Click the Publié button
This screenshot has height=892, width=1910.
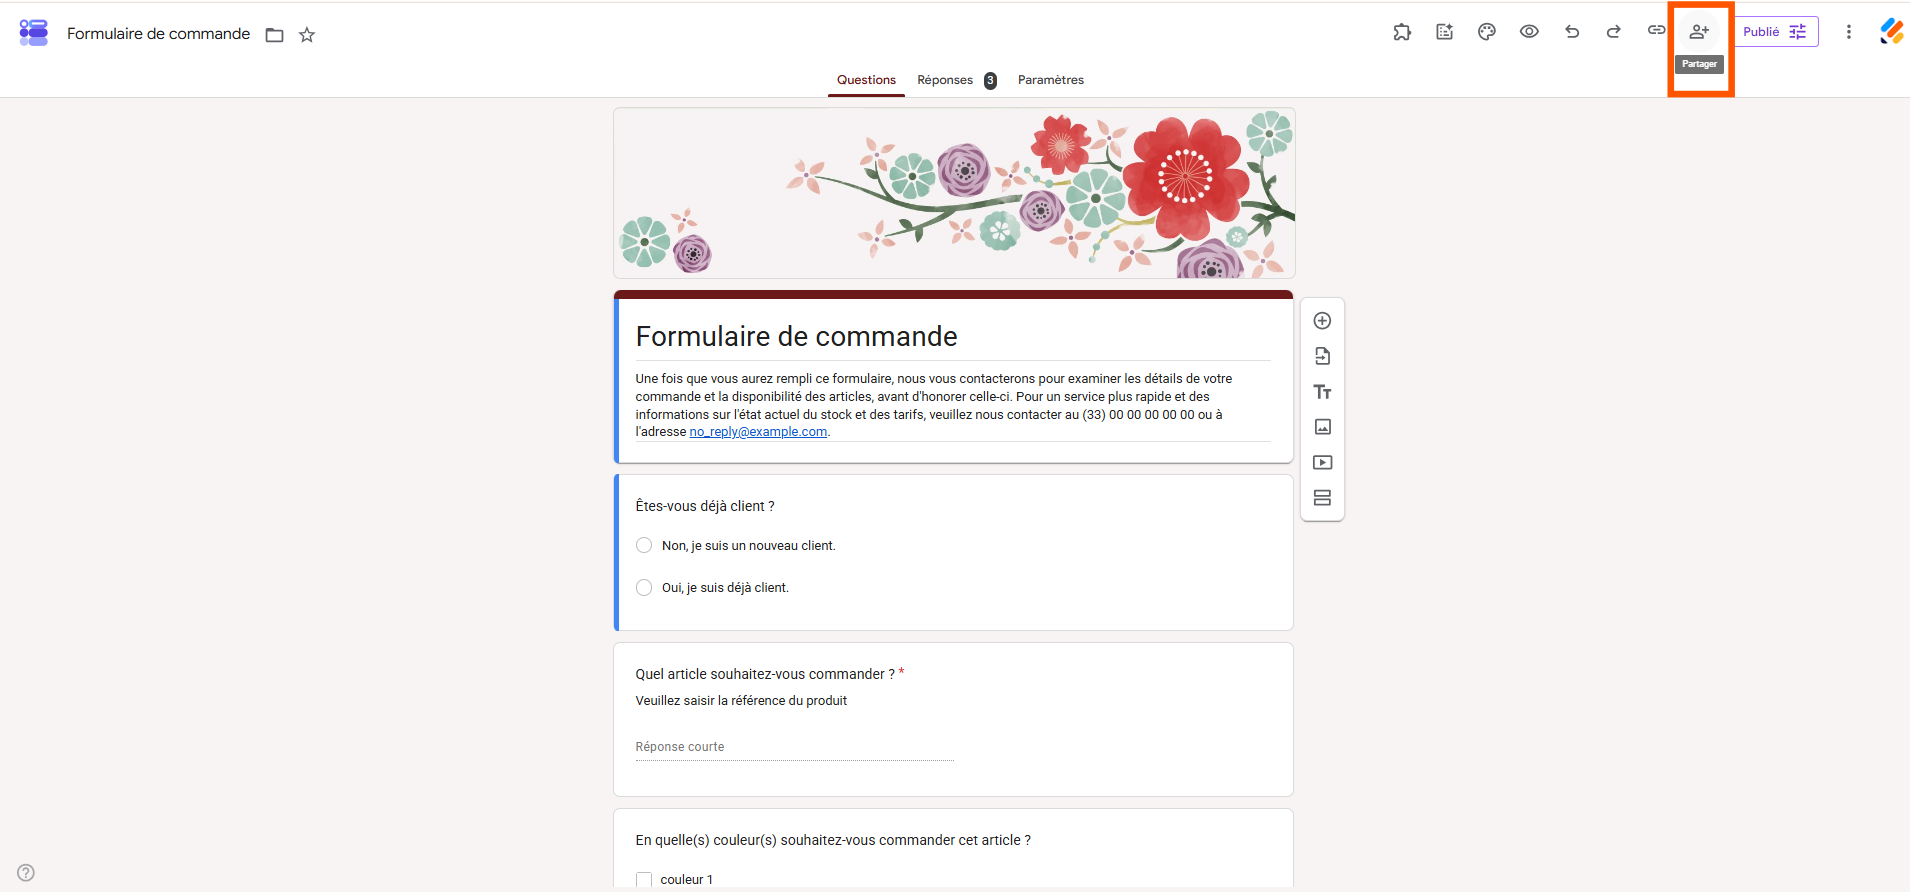tap(1775, 32)
